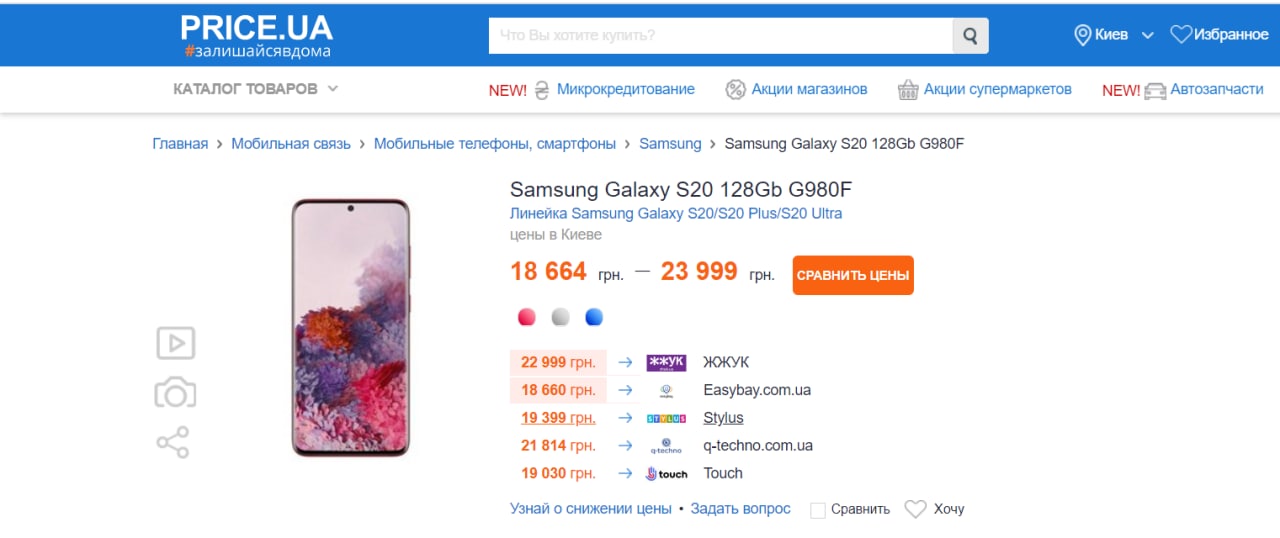Click the search input field

(x=720, y=36)
